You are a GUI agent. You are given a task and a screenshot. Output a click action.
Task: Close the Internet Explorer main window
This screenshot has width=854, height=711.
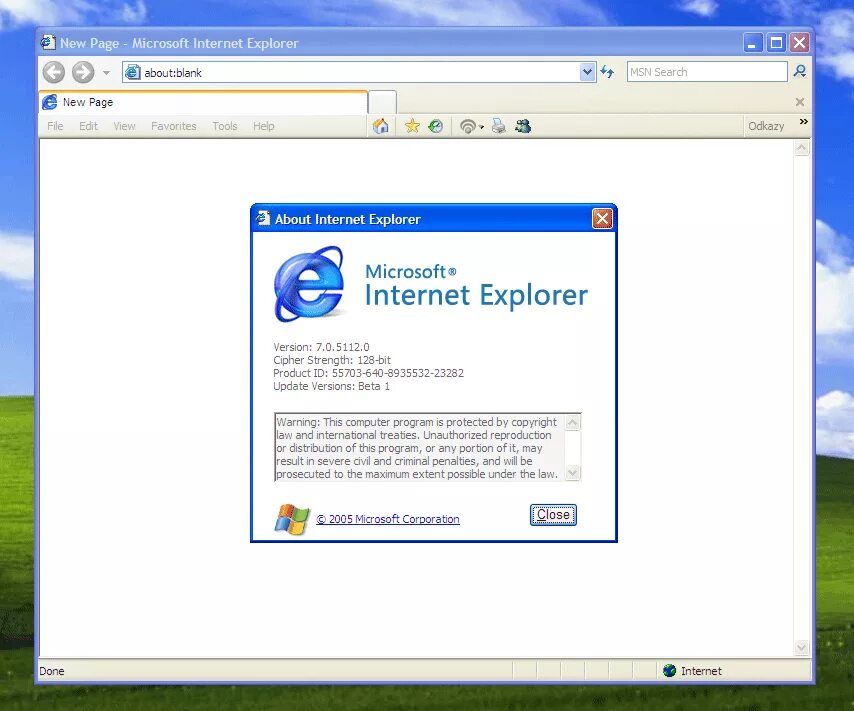pyautogui.click(x=799, y=42)
